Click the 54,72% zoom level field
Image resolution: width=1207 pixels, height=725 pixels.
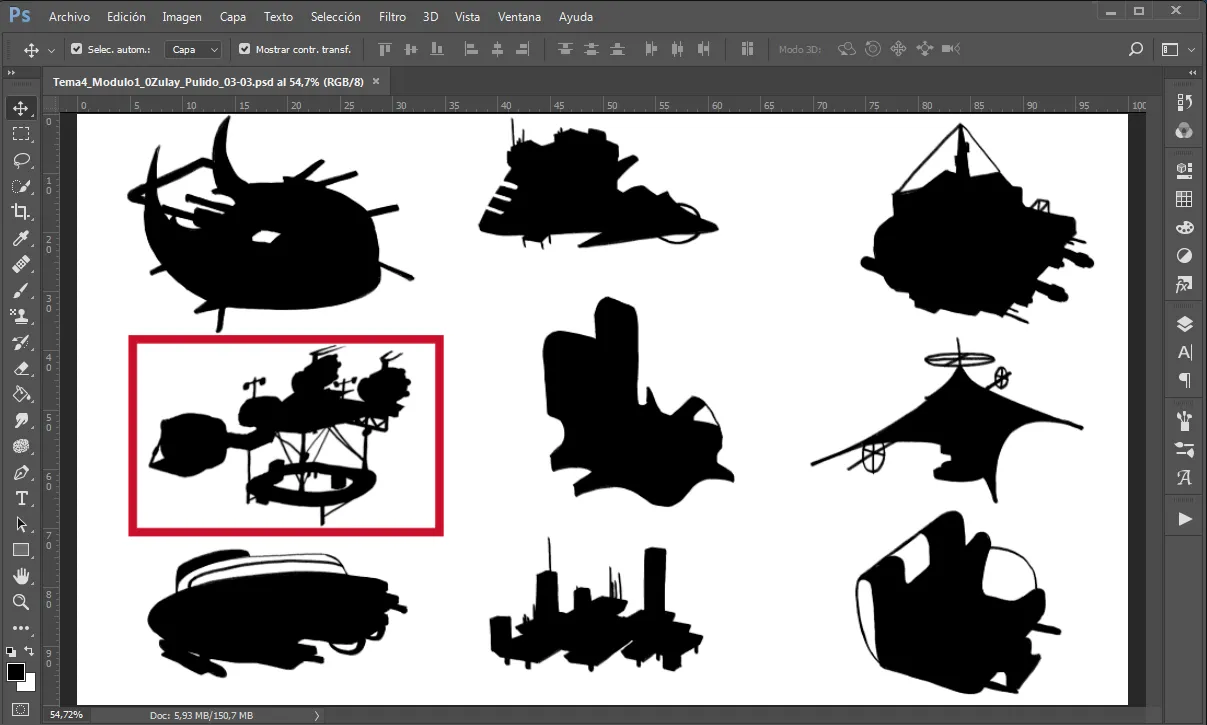[66, 716]
